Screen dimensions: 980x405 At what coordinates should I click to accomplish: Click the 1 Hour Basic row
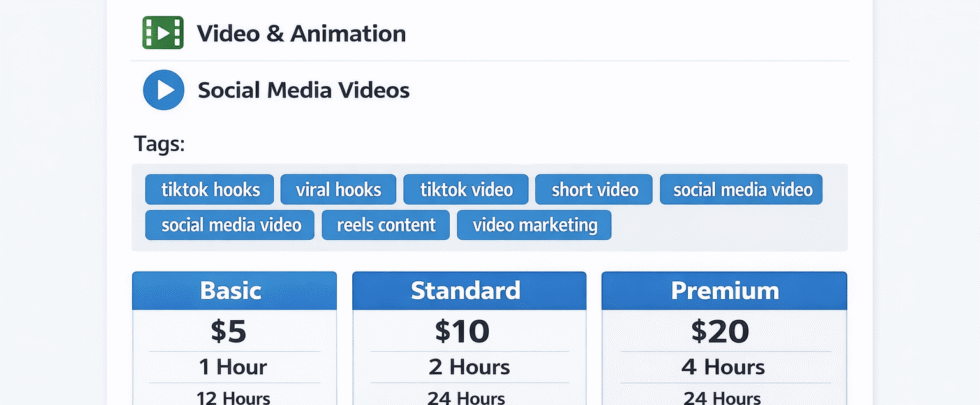click(233, 366)
